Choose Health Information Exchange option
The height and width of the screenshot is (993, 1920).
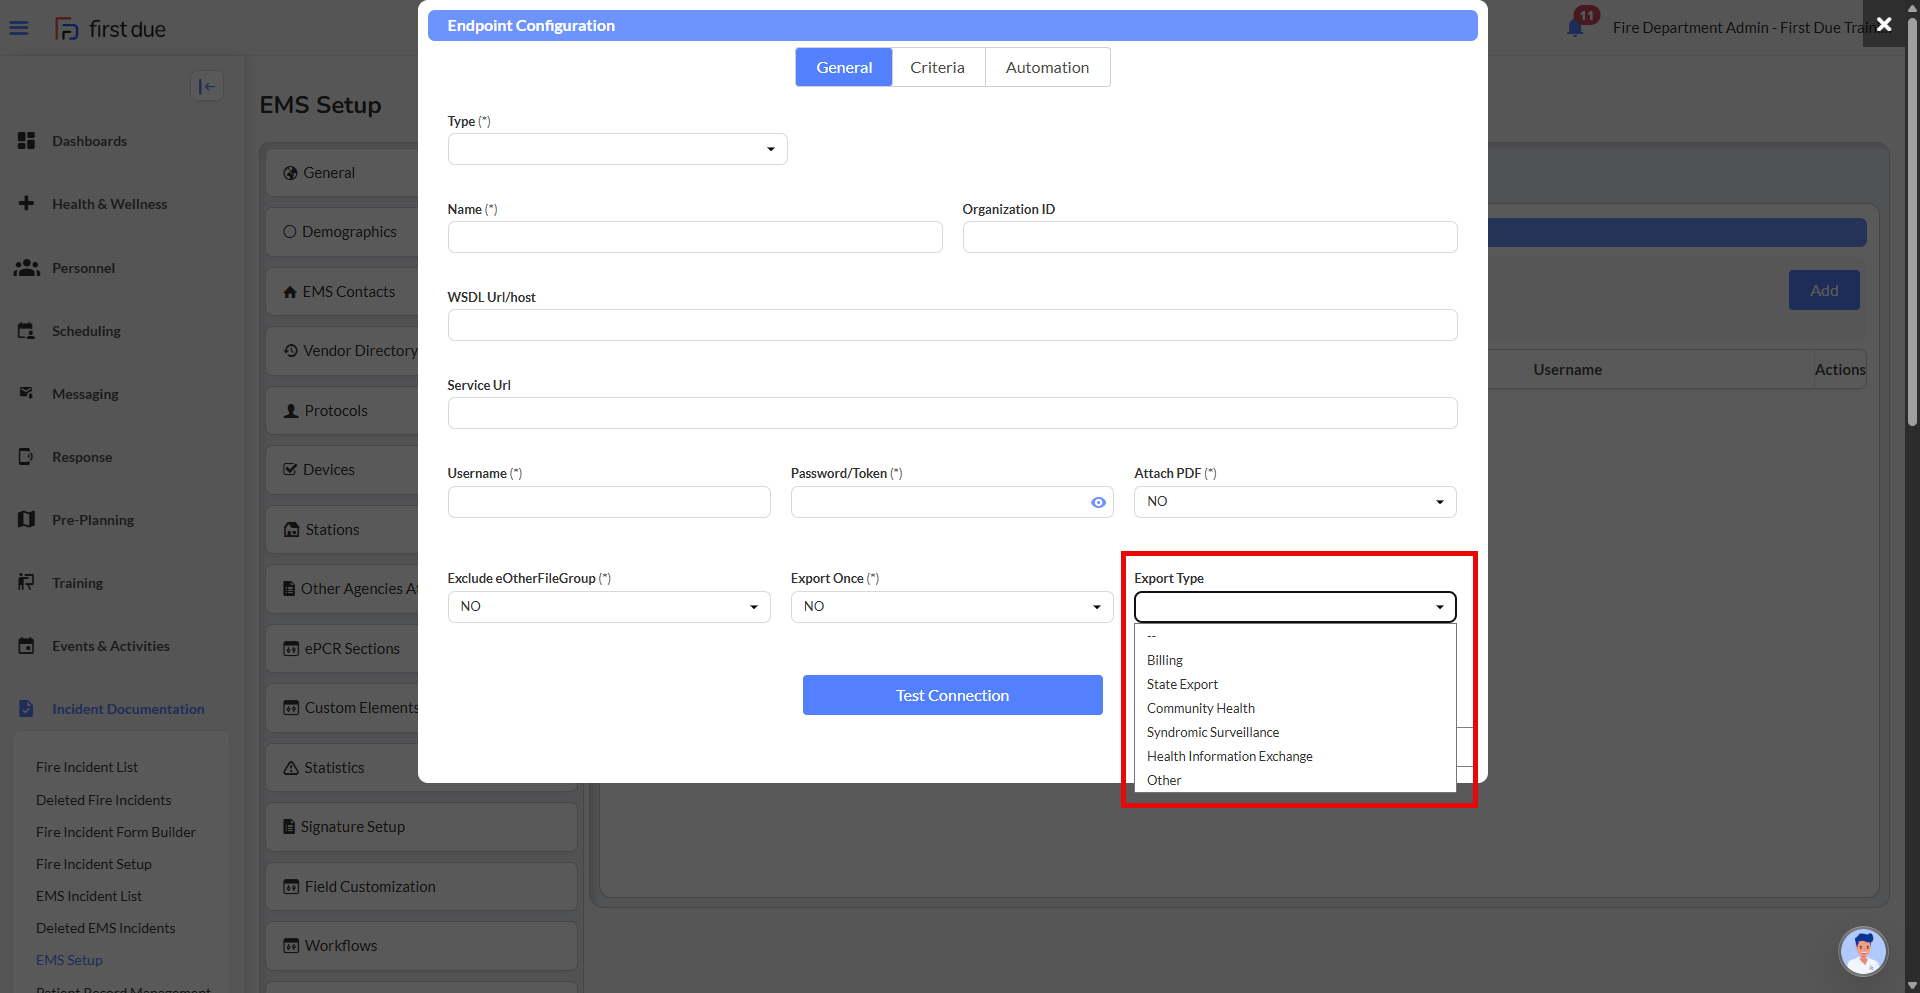click(x=1229, y=757)
